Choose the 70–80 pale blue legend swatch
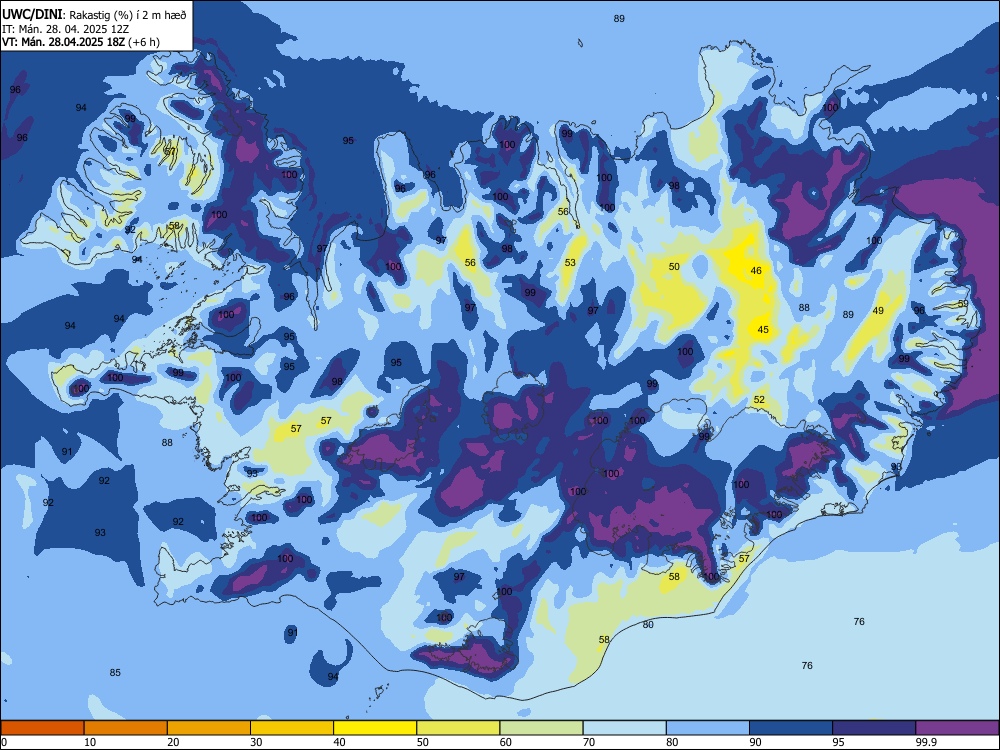The height and width of the screenshot is (750, 1000). click(624, 728)
